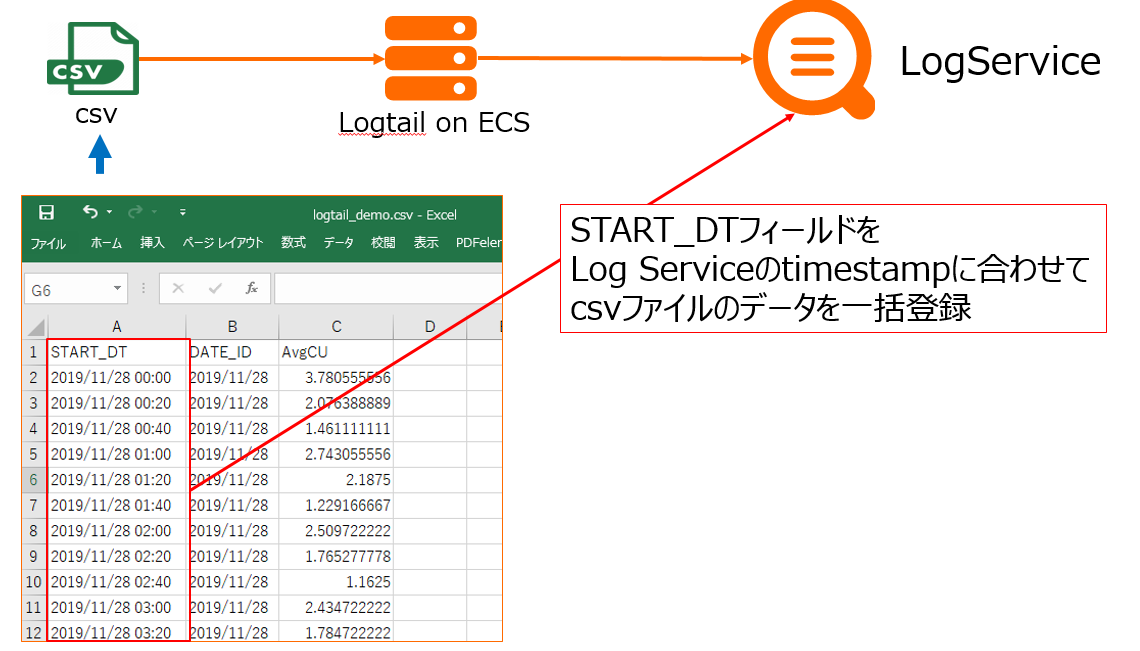Click cell 2019/11/28 01:40
1140x651 pixels.
tap(116, 506)
